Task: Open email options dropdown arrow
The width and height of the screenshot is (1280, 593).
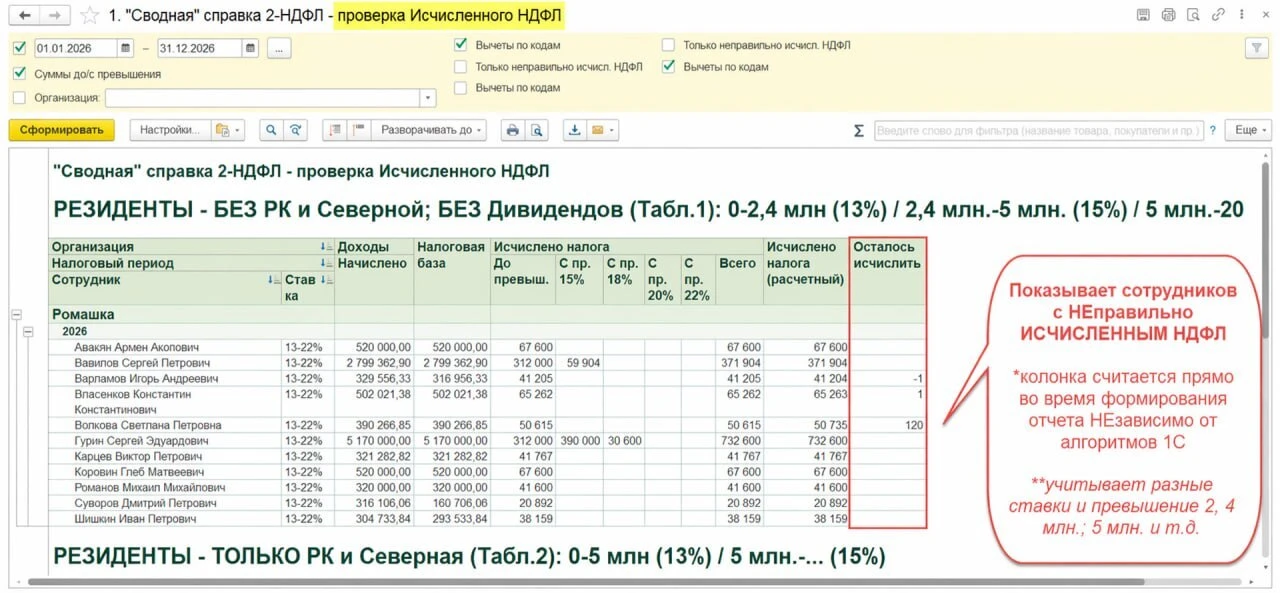Action: pyautogui.click(x=613, y=130)
